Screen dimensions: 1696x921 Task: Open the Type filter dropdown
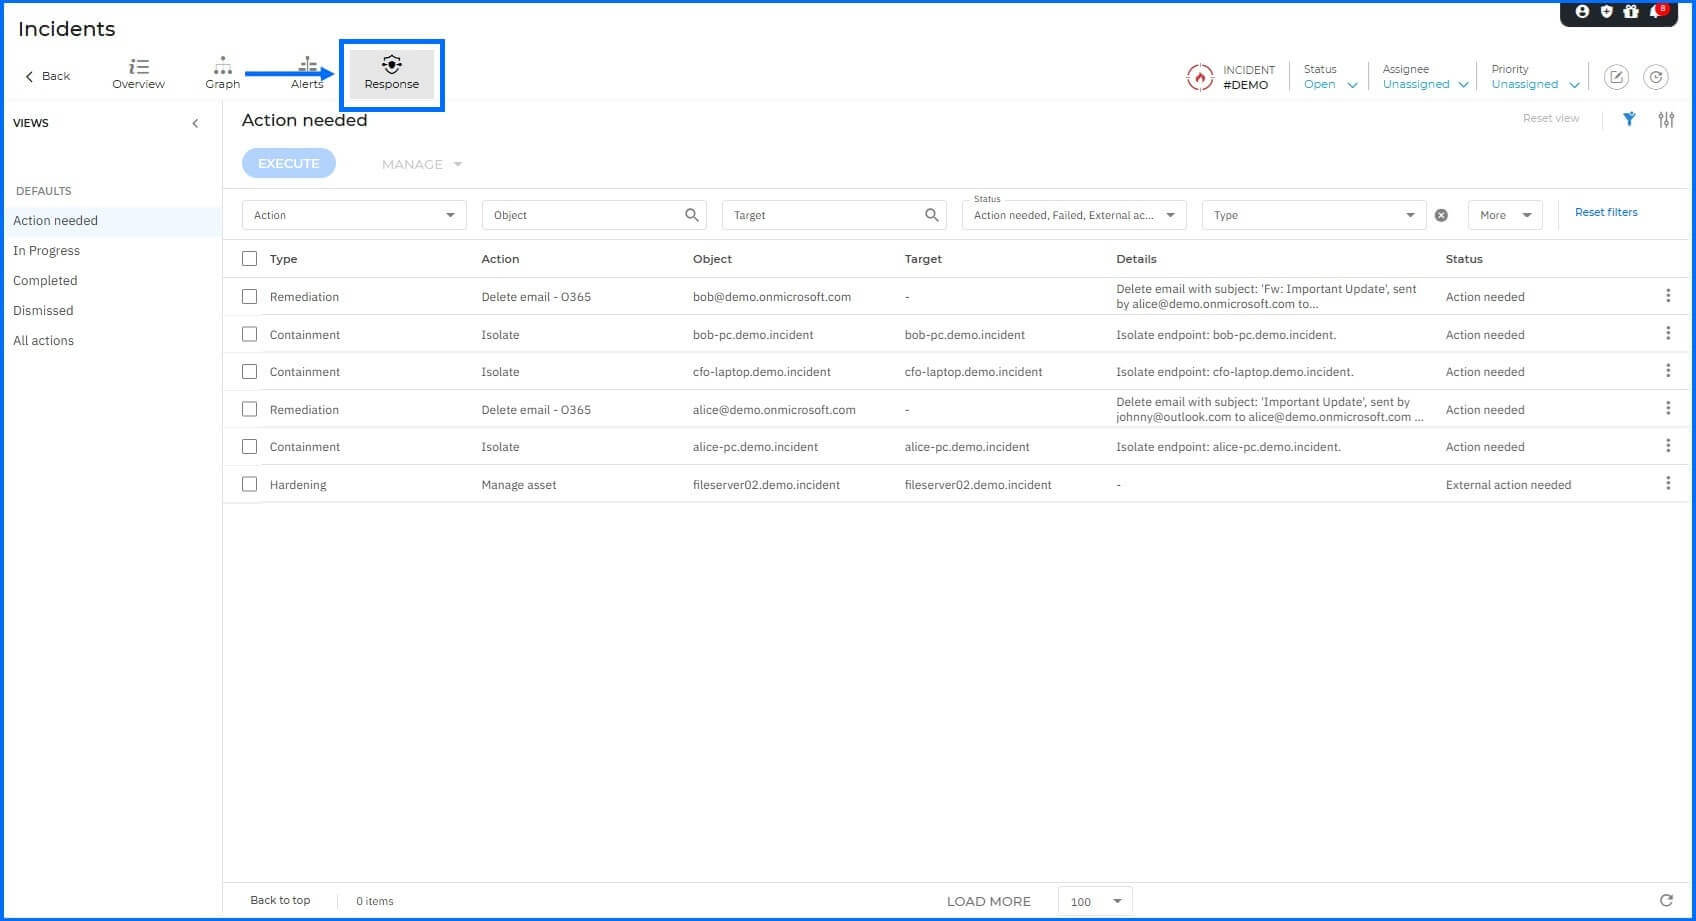(1314, 215)
